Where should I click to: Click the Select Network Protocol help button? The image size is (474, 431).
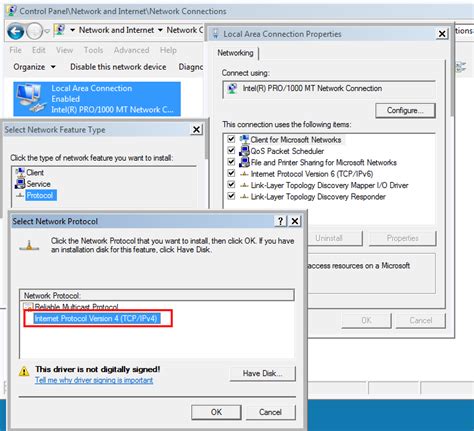[x=280, y=221]
